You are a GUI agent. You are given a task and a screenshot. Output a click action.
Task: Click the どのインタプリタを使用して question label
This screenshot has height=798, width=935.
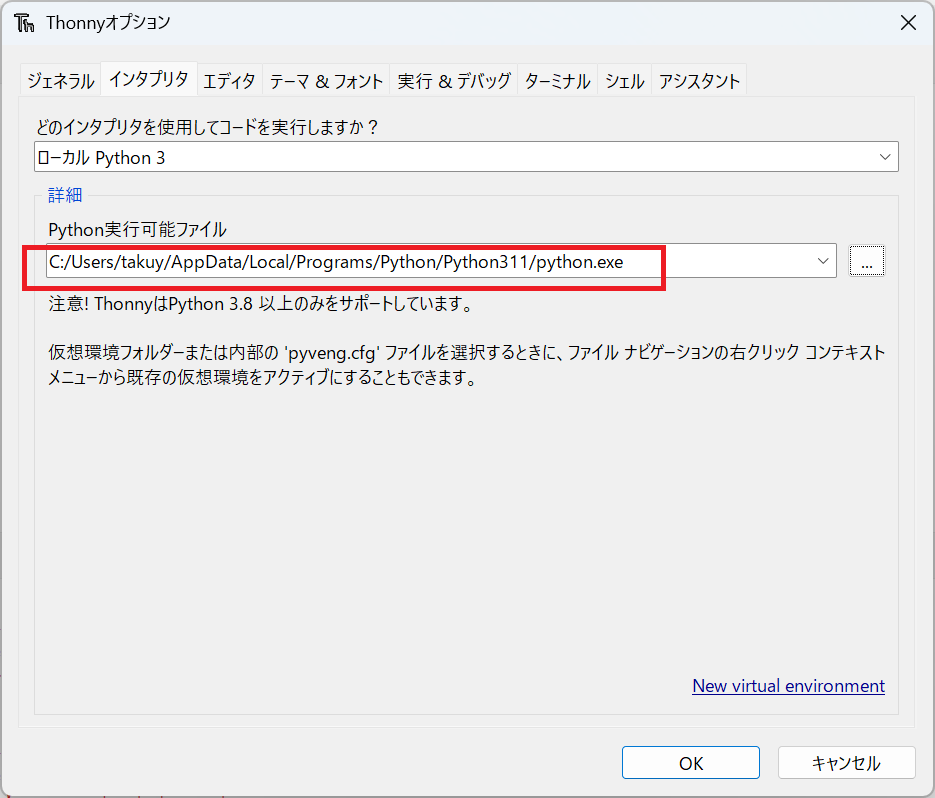[206, 127]
